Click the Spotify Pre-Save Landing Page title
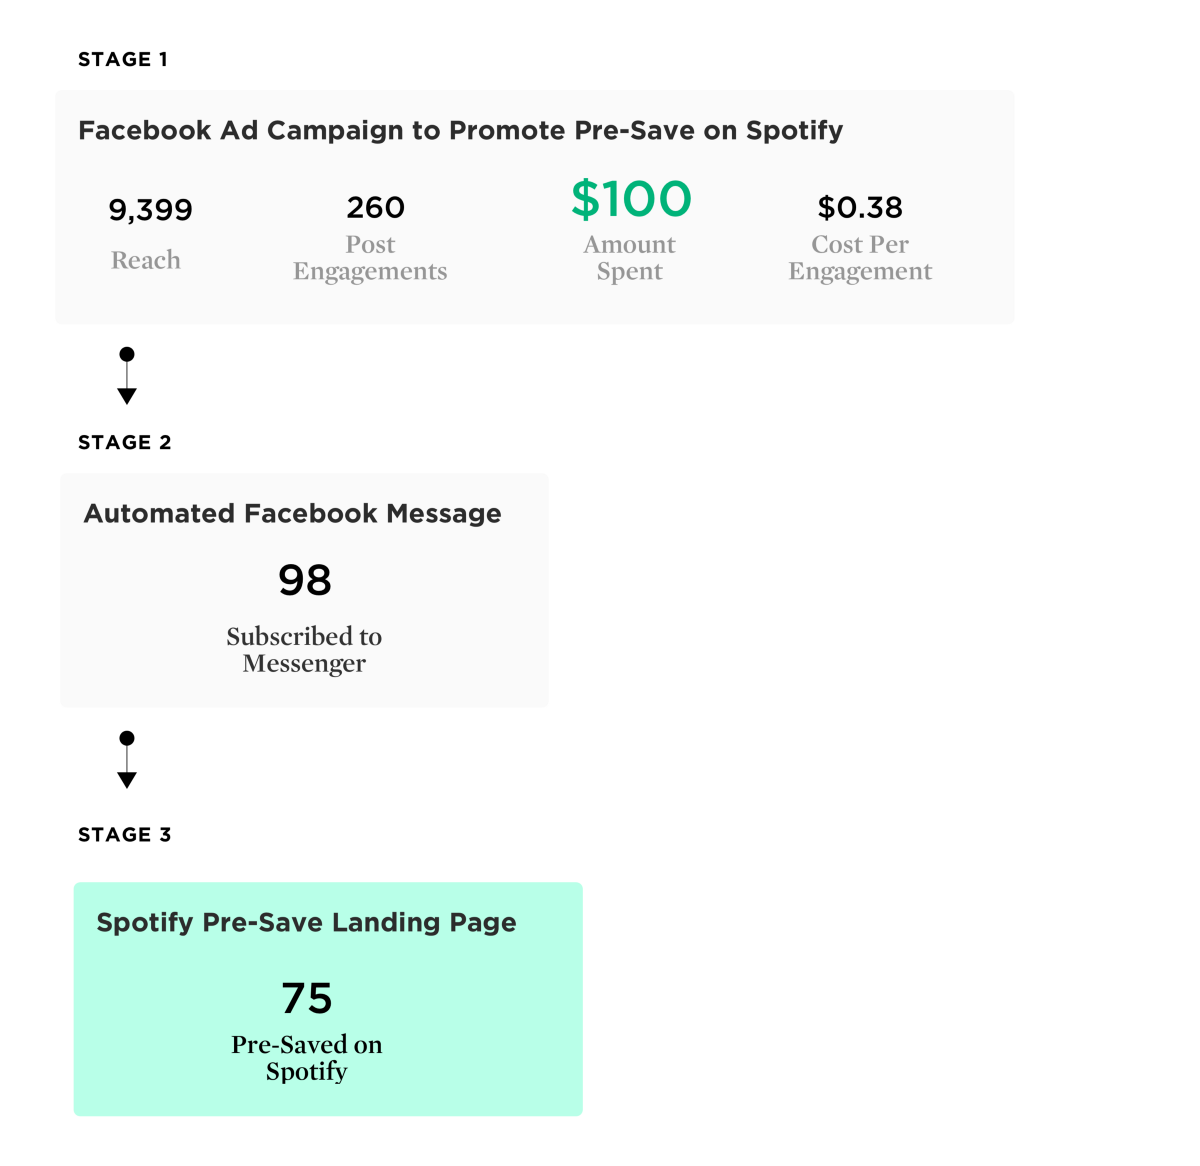The height and width of the screenshot is (1166, 1200). pyautogui.click(x=306, y=923)
